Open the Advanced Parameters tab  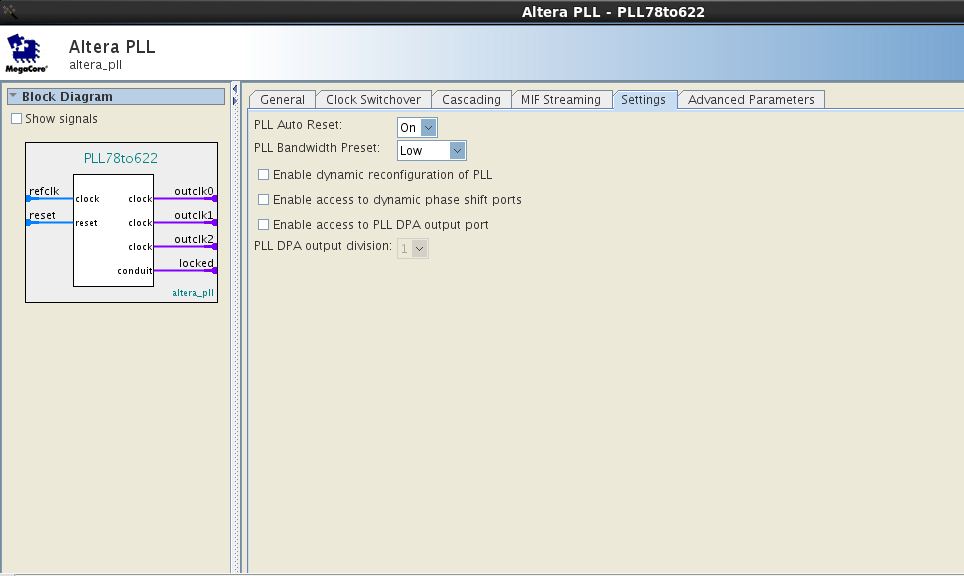pos(751,100)
